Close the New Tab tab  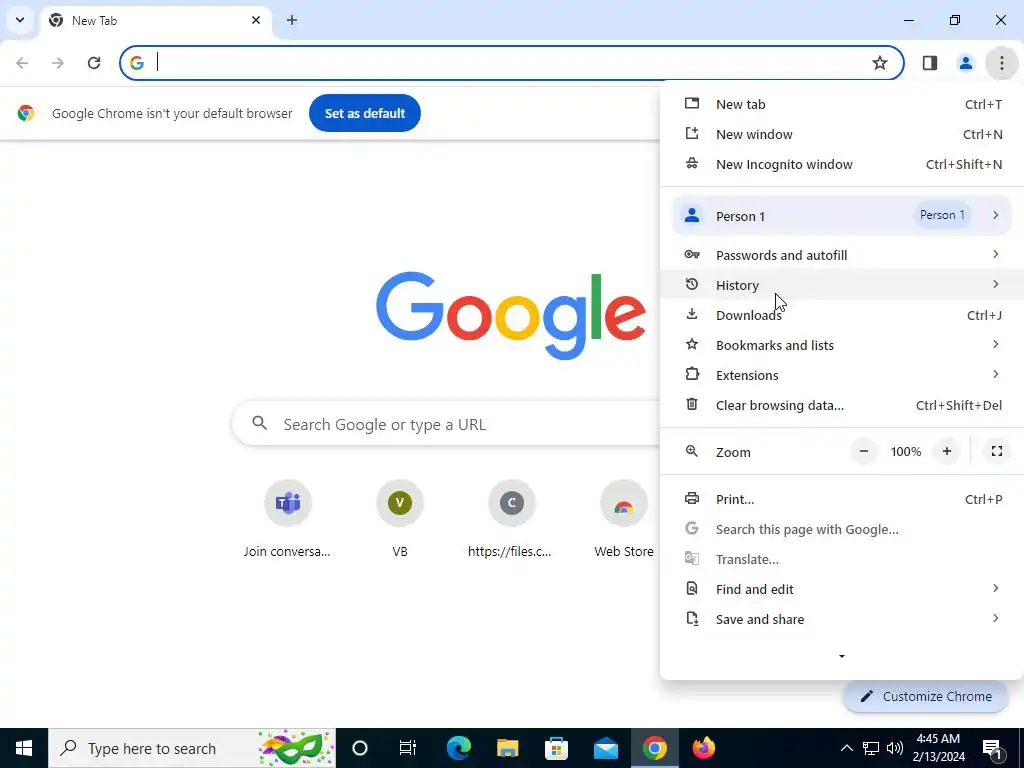coord(256,20)
